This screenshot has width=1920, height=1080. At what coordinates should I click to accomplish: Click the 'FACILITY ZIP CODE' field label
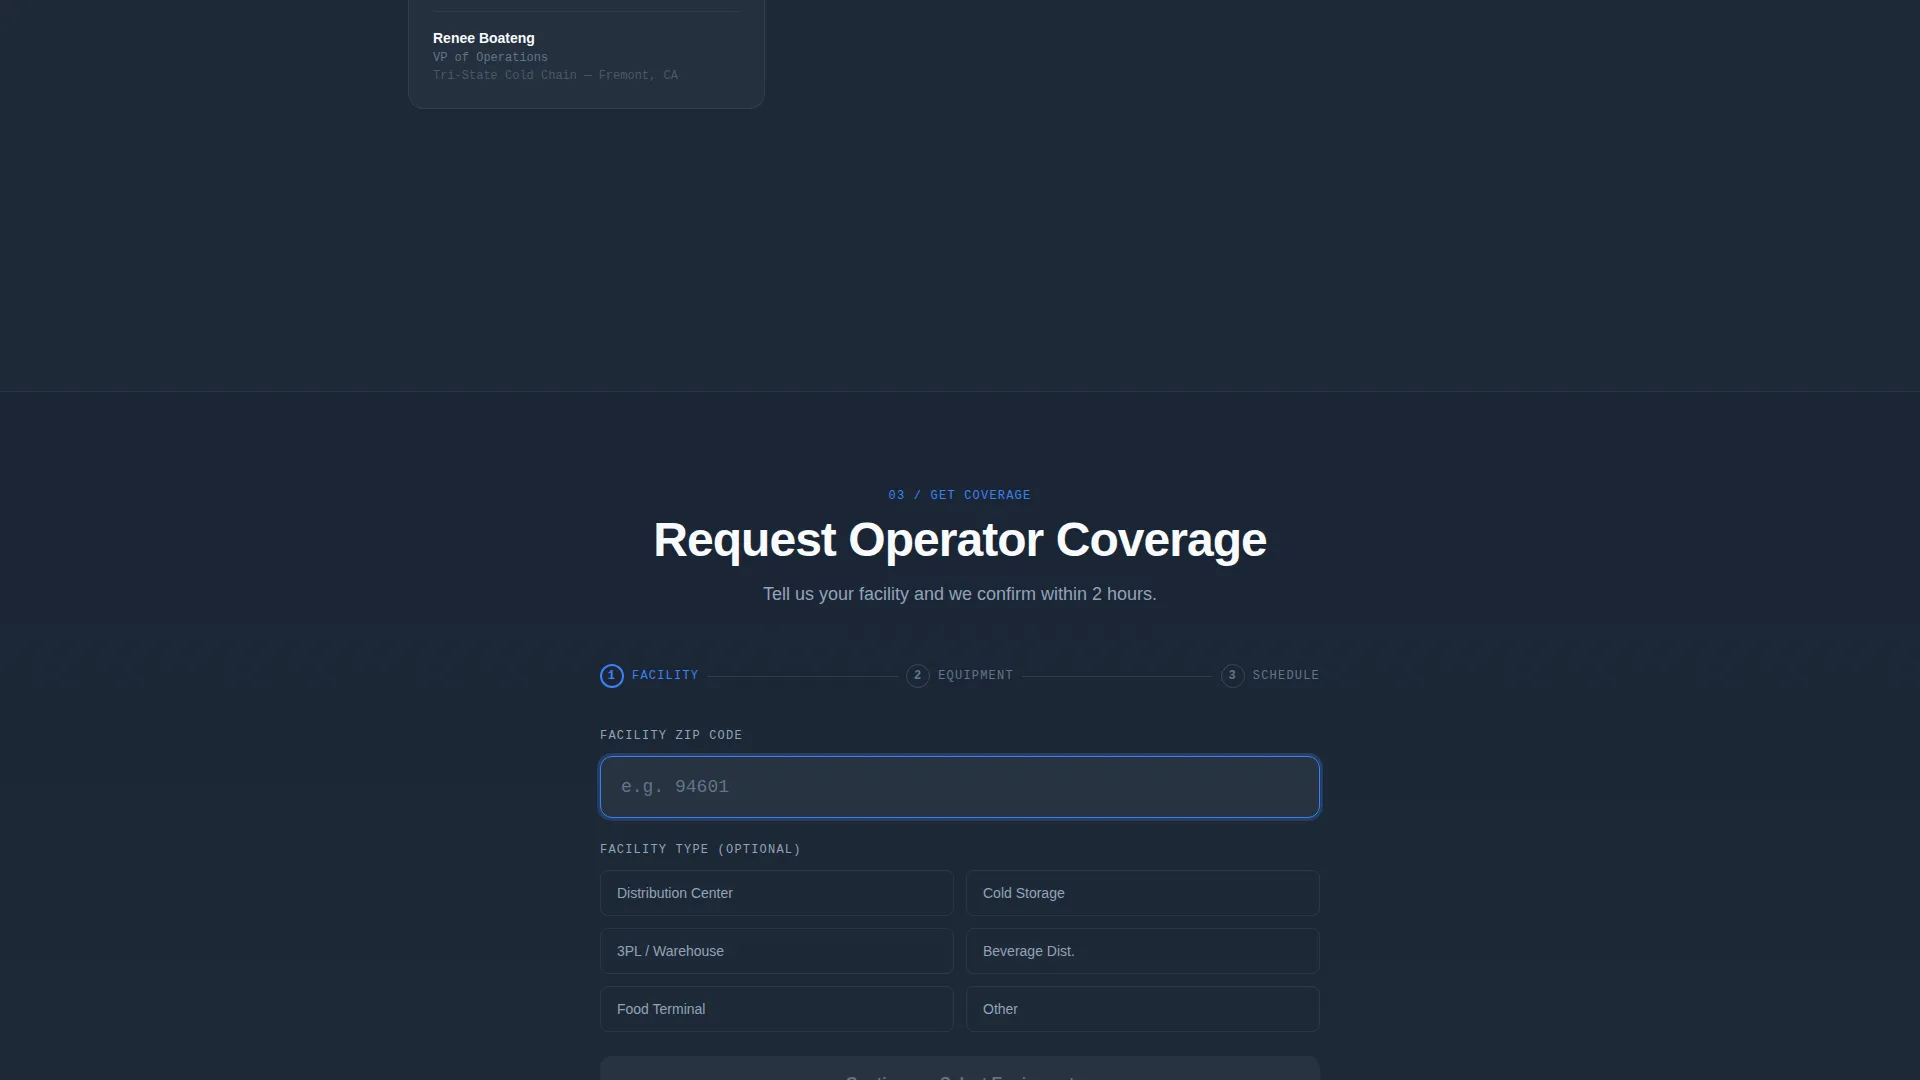[671, 735]
